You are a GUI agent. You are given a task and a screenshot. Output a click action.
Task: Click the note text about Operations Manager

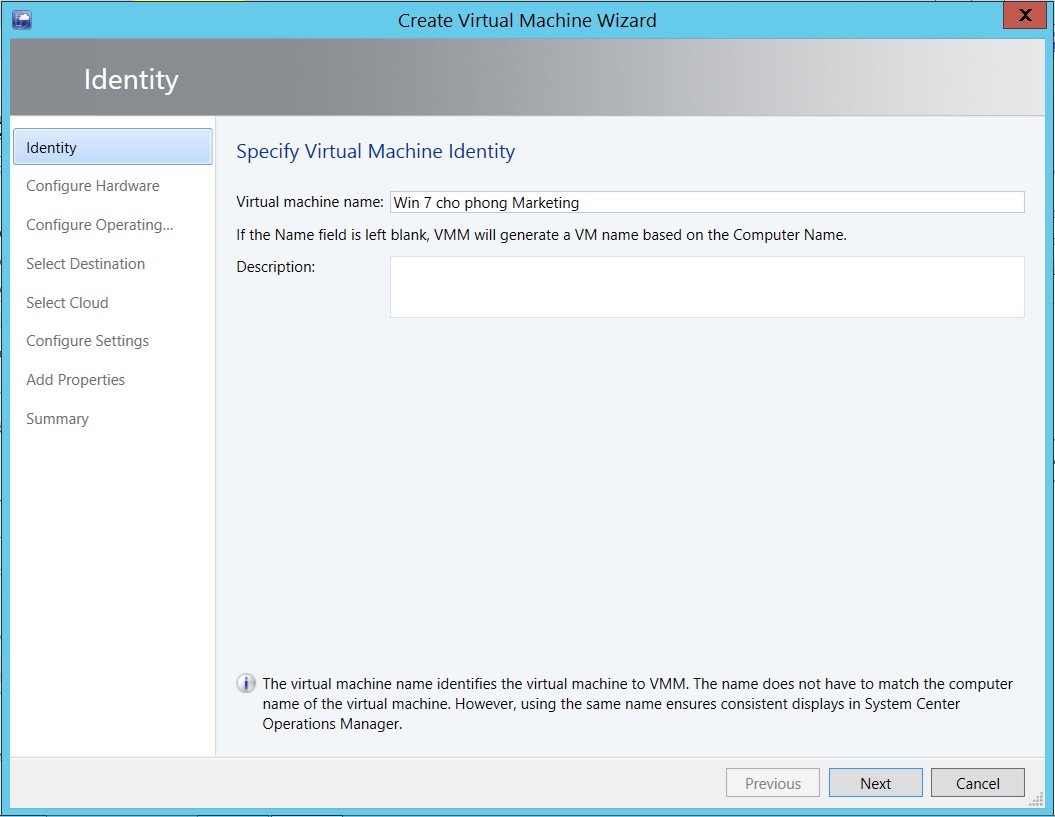637,704
